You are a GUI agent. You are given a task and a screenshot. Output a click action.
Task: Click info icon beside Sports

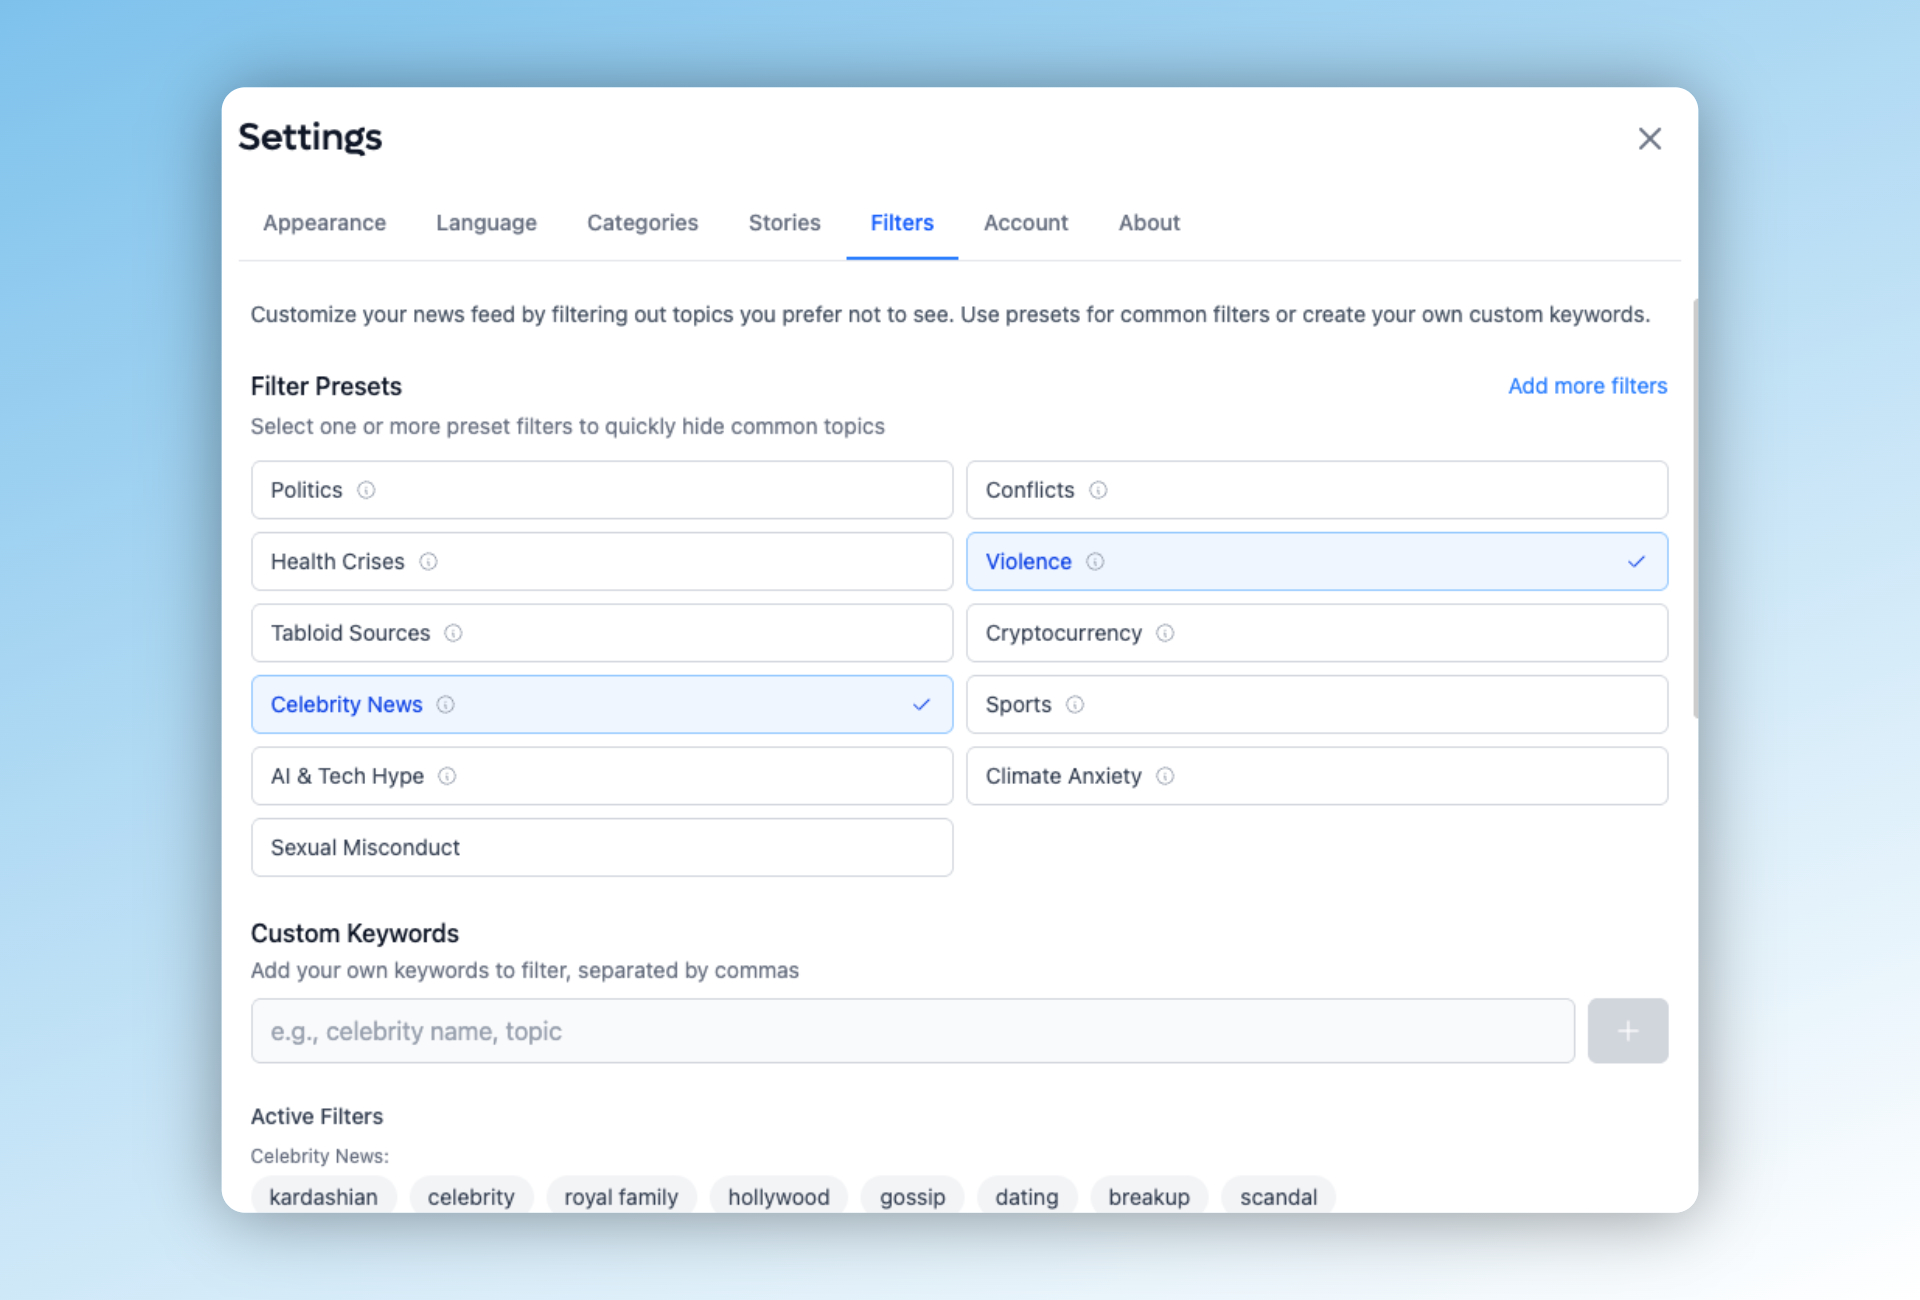[x=1075, y=705]
